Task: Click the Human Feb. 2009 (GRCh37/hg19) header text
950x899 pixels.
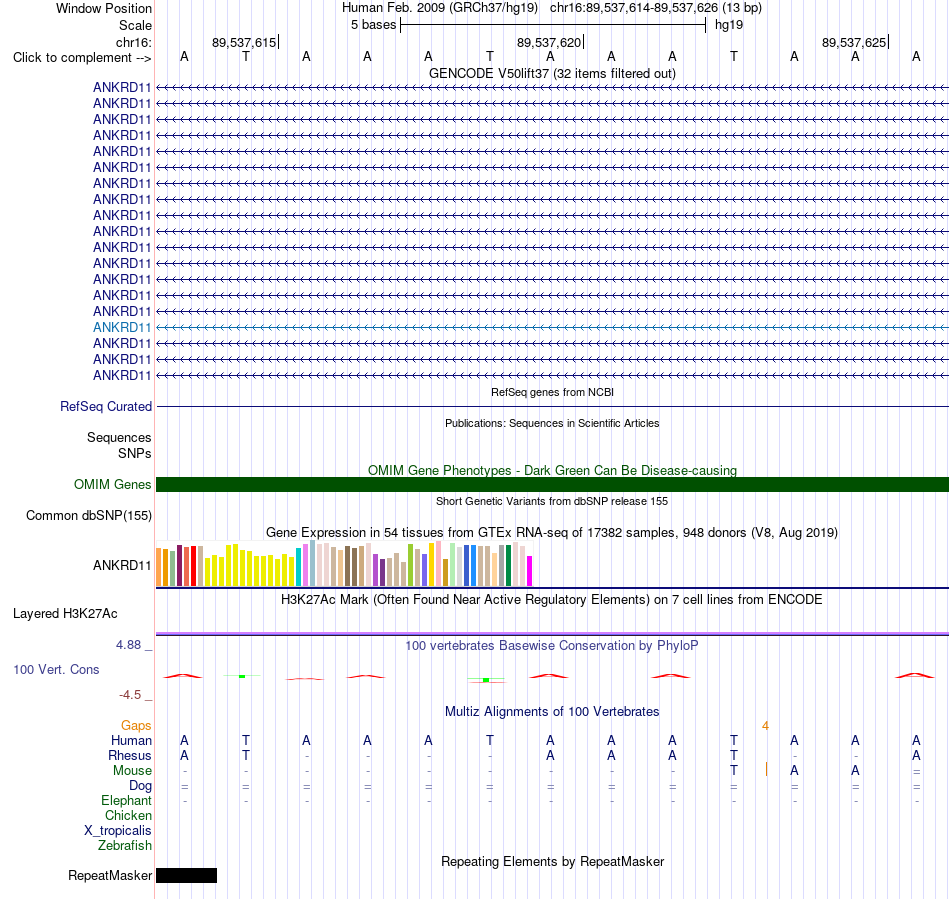Action: (x=440, y=8)
